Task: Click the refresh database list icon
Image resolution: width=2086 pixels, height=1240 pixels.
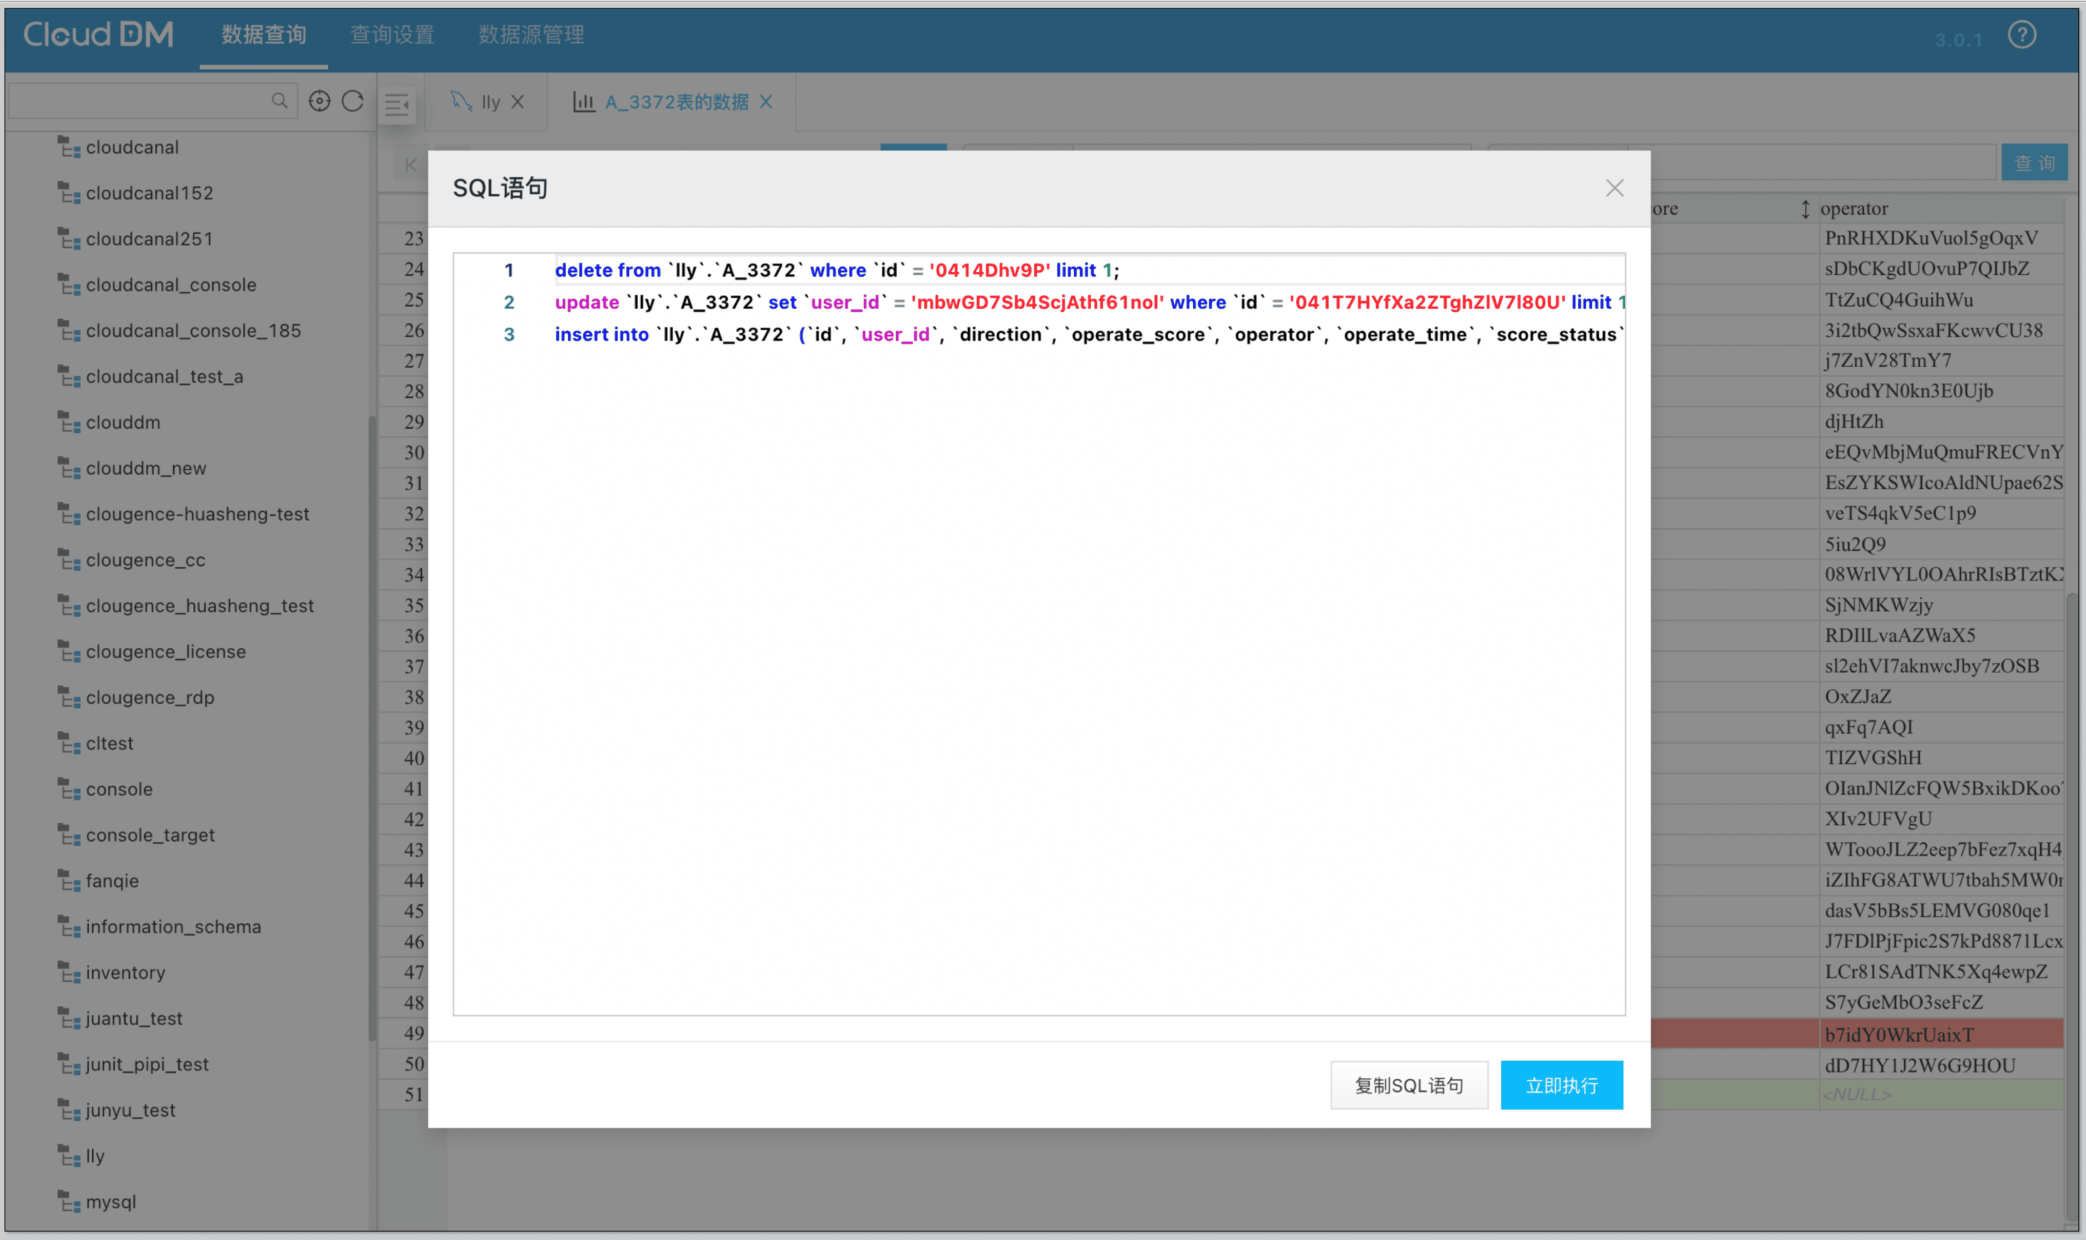Action: point(353,101)
